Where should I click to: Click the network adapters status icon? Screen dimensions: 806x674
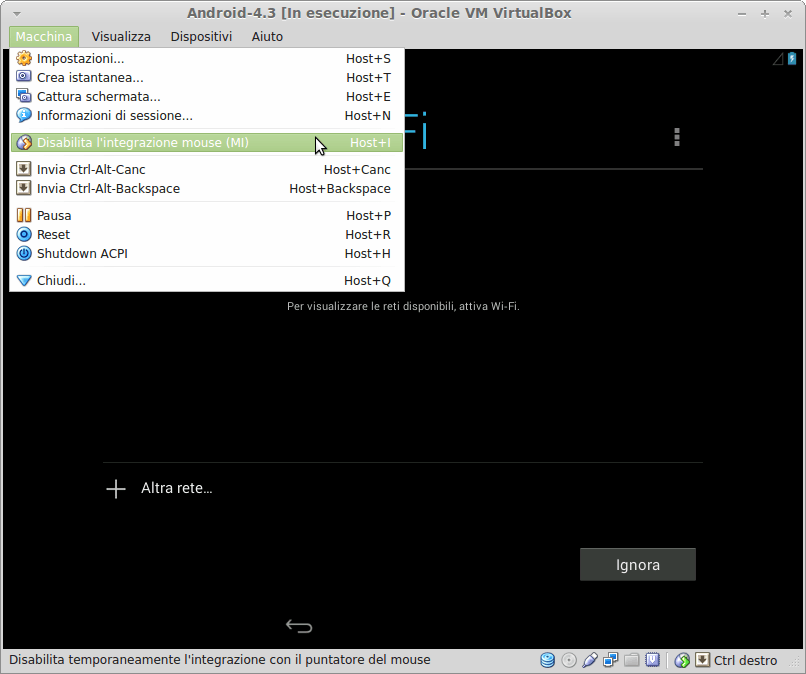pos(611,660)
